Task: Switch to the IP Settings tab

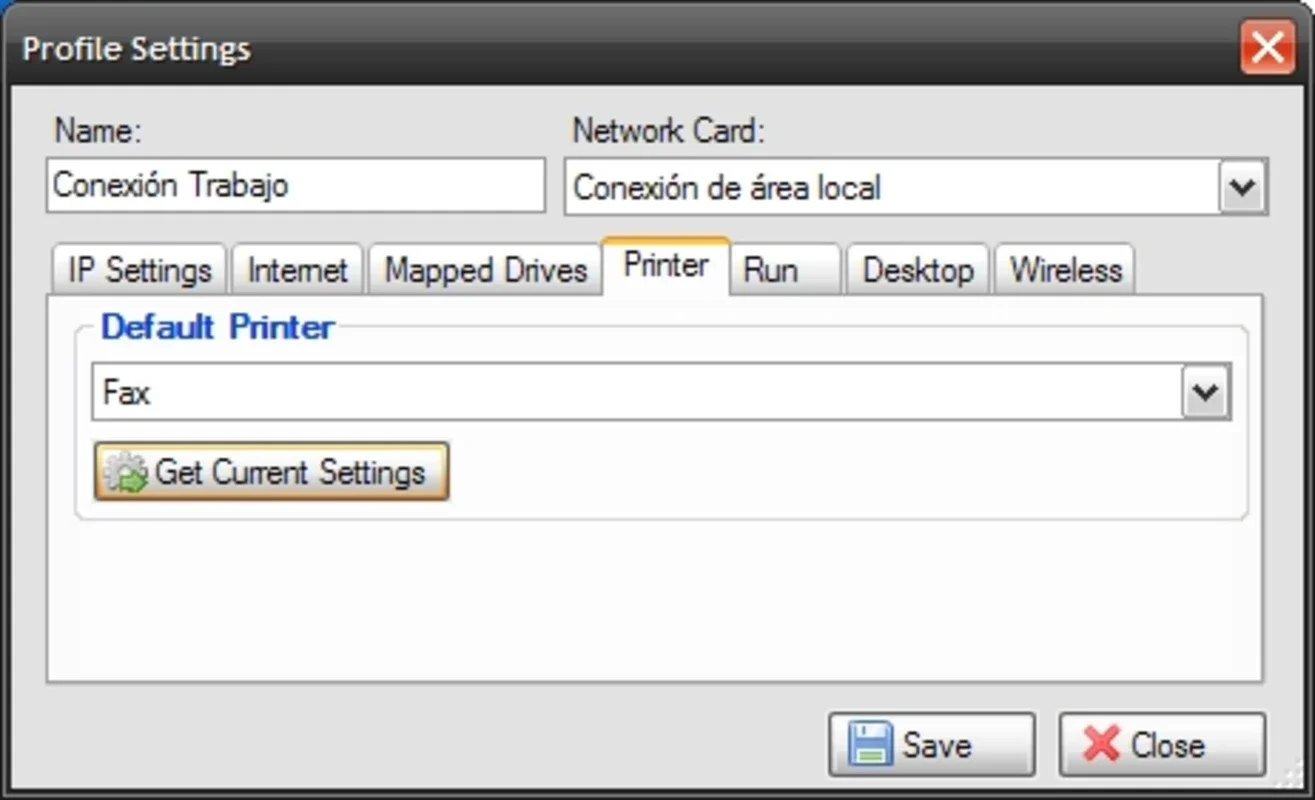Action: point(139,270)
